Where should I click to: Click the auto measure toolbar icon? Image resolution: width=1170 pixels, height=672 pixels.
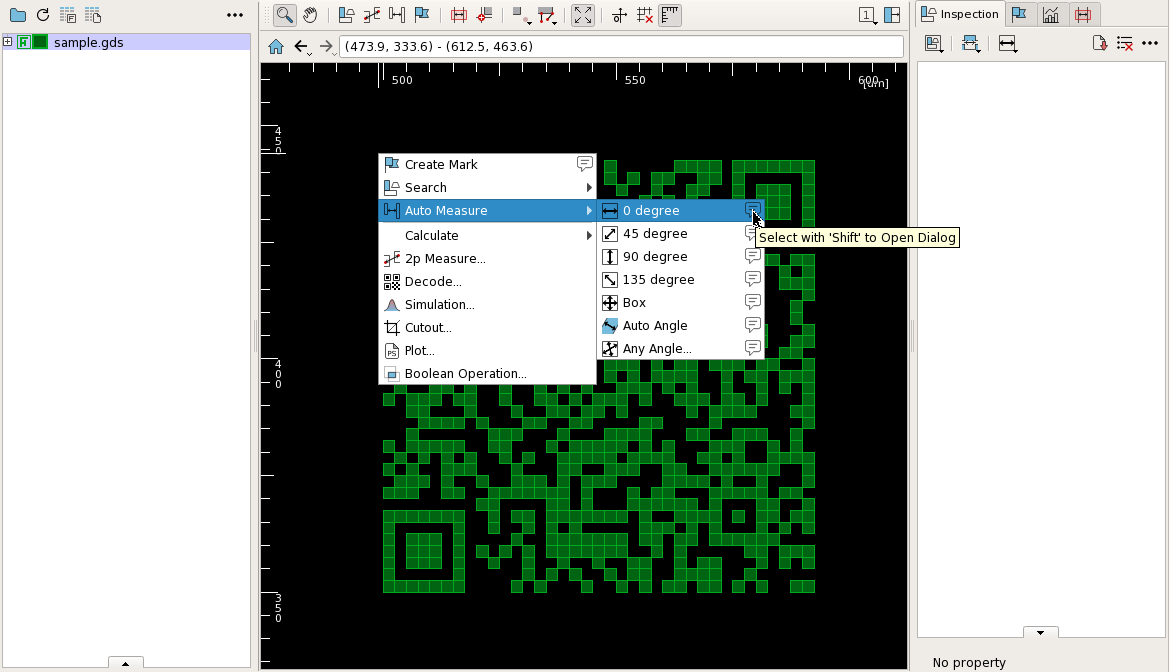397,15
